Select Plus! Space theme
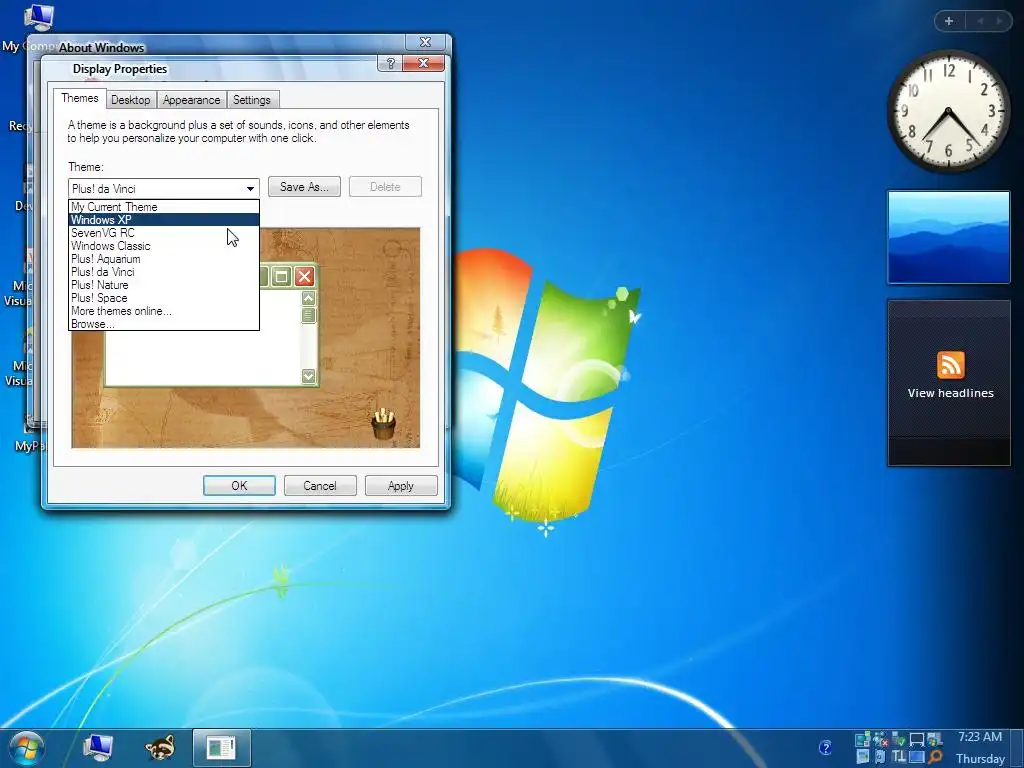Viewport: 1024px width, 768px height. [164, 298]
